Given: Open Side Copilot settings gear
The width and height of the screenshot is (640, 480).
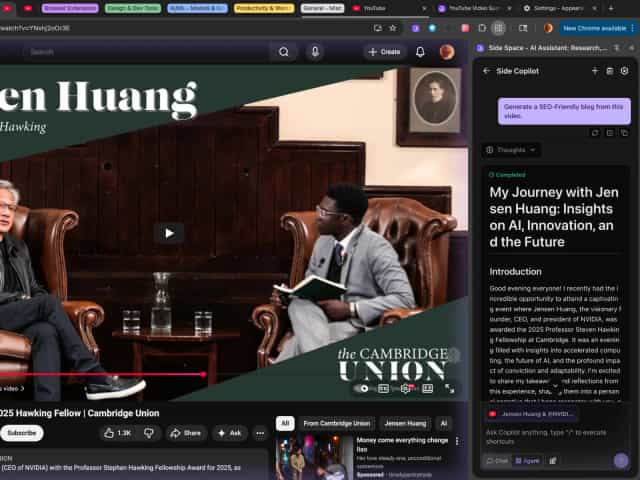Looking at the screenshot, I should click(x=624, y=71).
